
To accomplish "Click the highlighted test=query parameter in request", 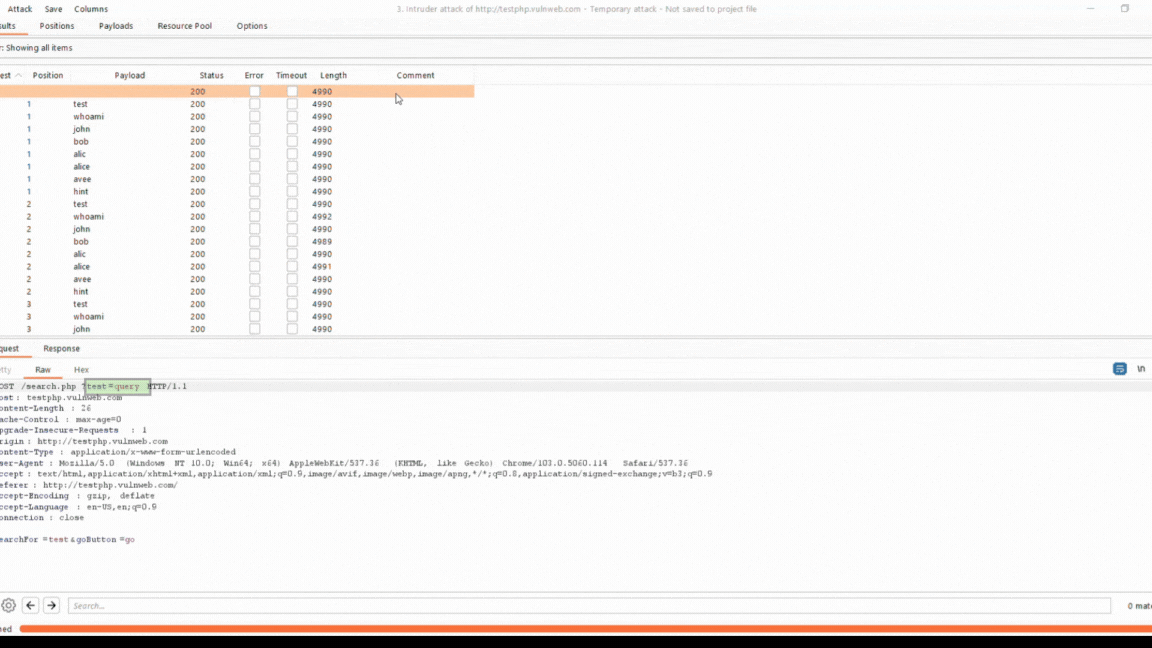I will tap(117, 386).
